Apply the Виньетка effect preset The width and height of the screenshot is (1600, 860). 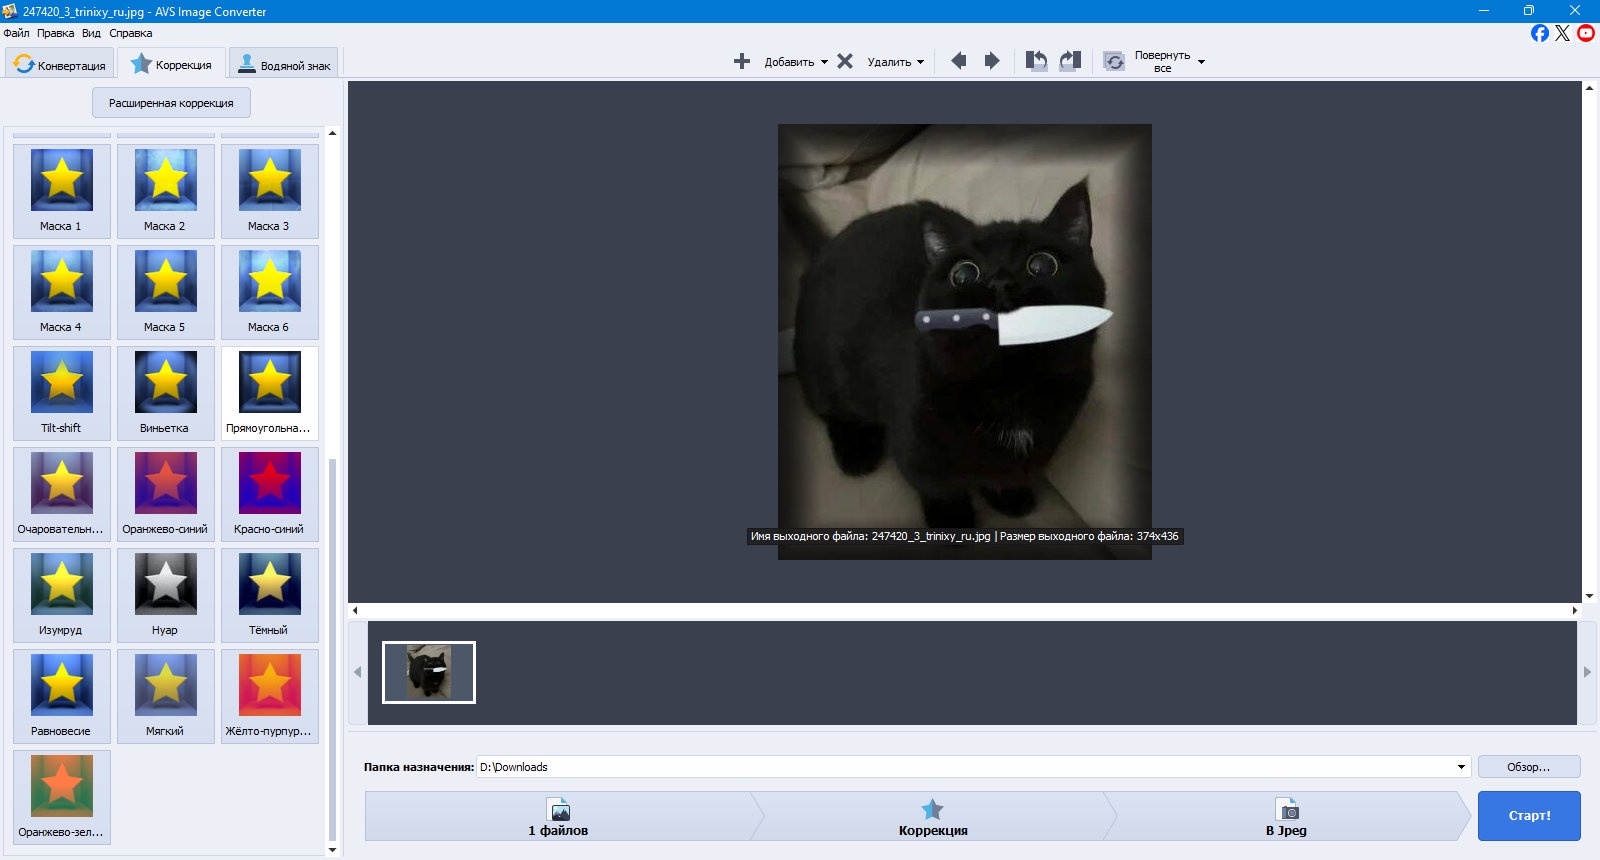pos(165,393)
